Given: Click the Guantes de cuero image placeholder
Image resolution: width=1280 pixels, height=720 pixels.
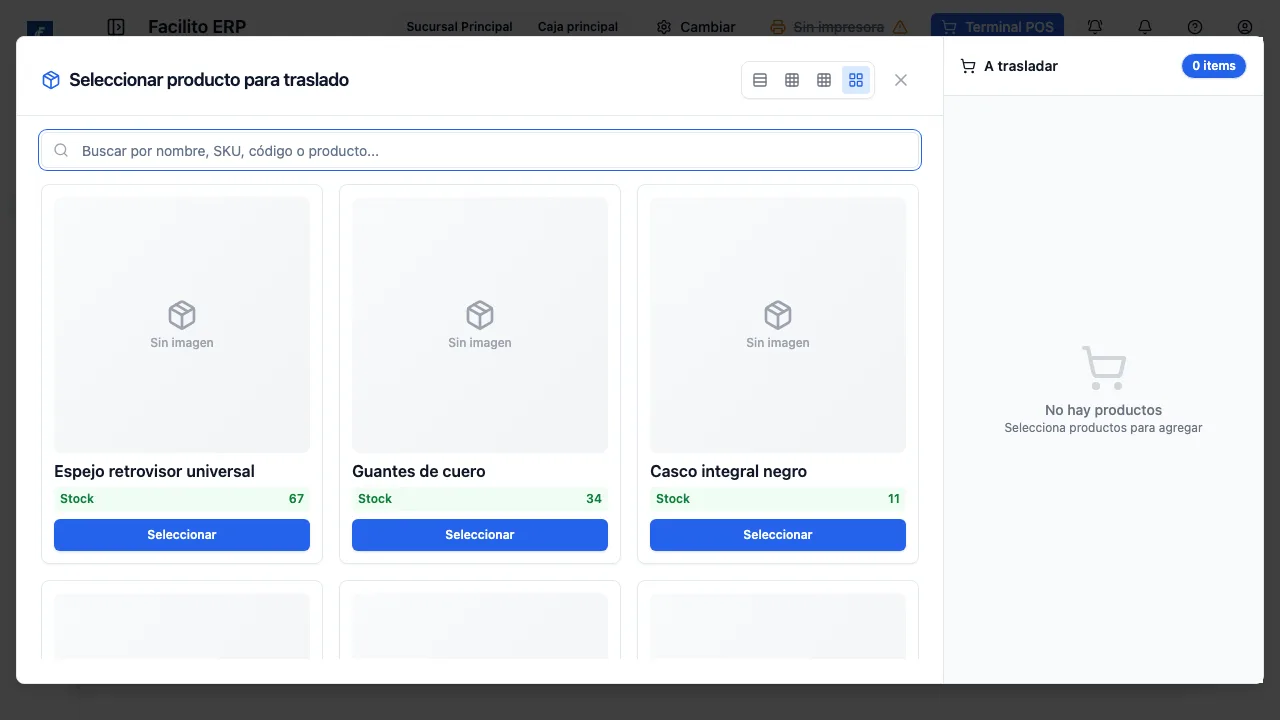Looking at the screenshot, I should click(480, 325).
